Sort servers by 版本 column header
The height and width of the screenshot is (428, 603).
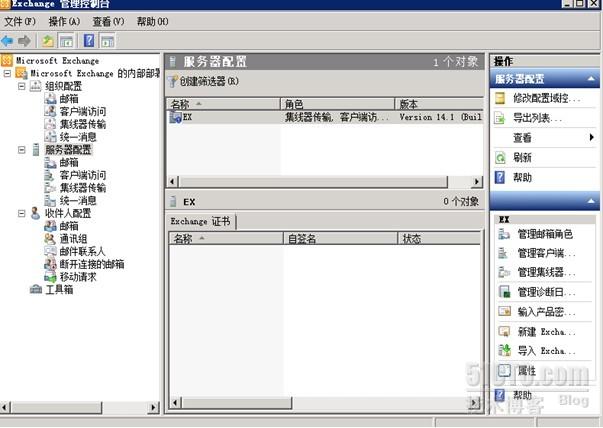(439, 104)
